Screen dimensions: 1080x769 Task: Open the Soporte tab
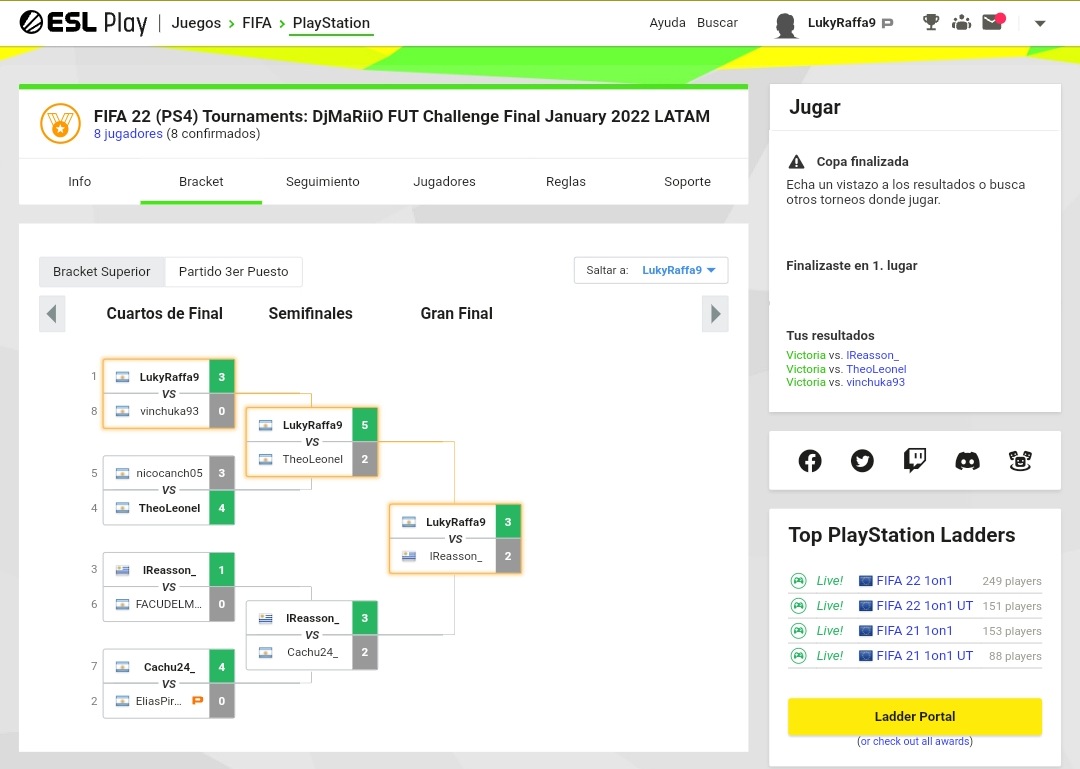coord(687,181)
